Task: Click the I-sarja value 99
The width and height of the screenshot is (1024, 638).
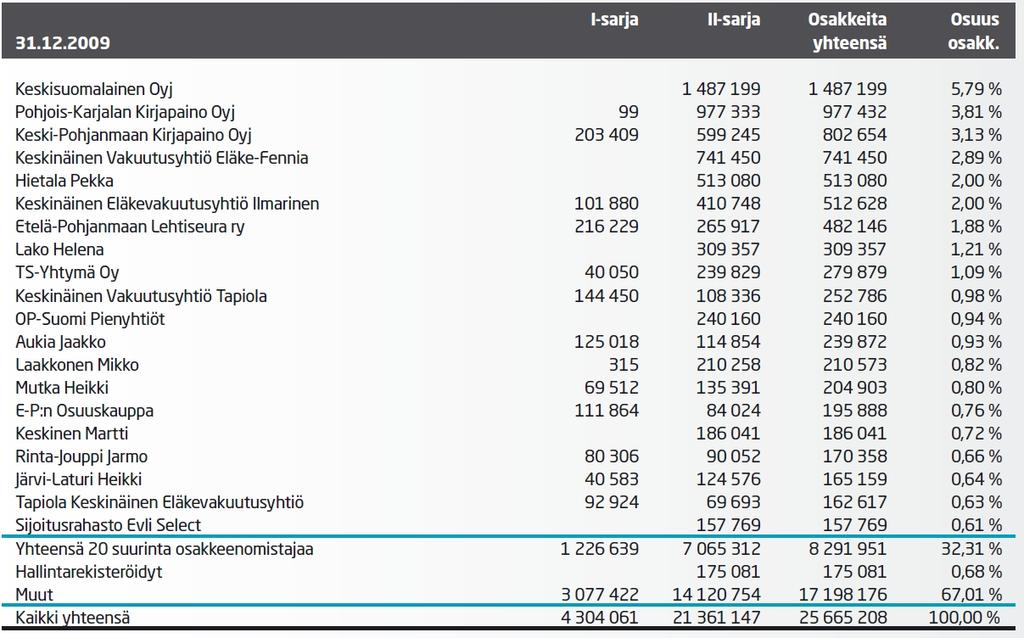Action: pyautogui.click(x=628, y=112)
